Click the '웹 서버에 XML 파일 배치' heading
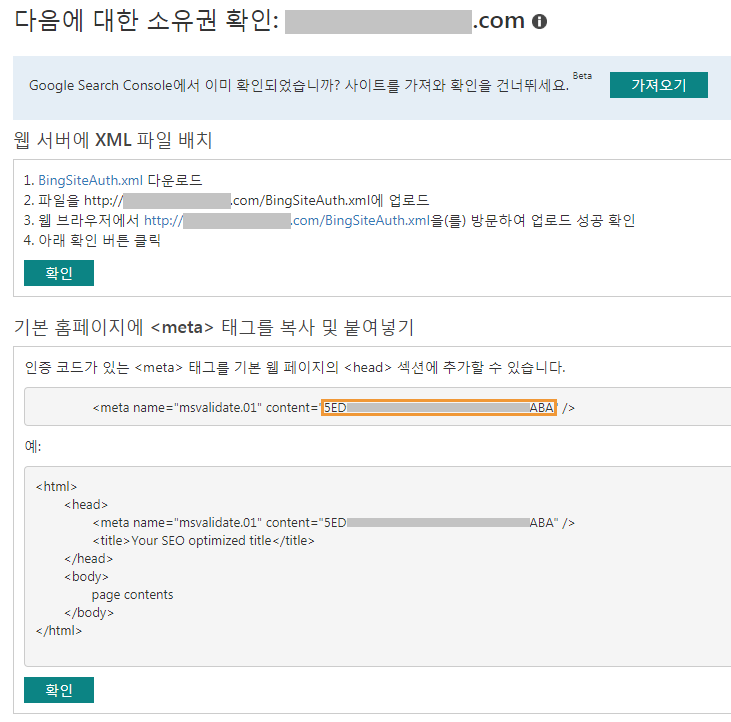The image size is (731, 722). pyautogui.click(x=113, y=140)
